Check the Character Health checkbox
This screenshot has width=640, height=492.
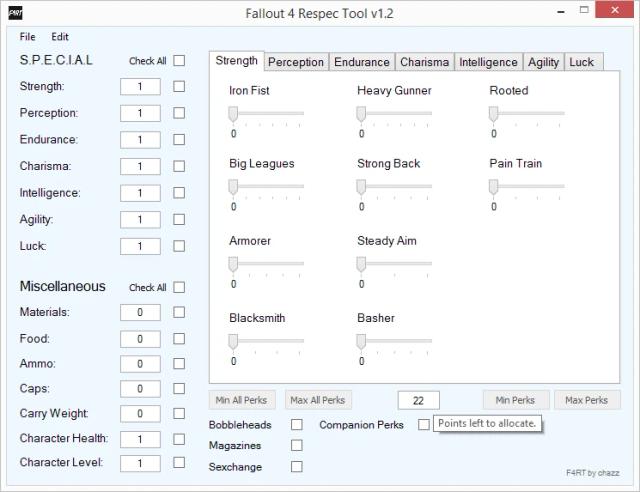pos(179,439)
